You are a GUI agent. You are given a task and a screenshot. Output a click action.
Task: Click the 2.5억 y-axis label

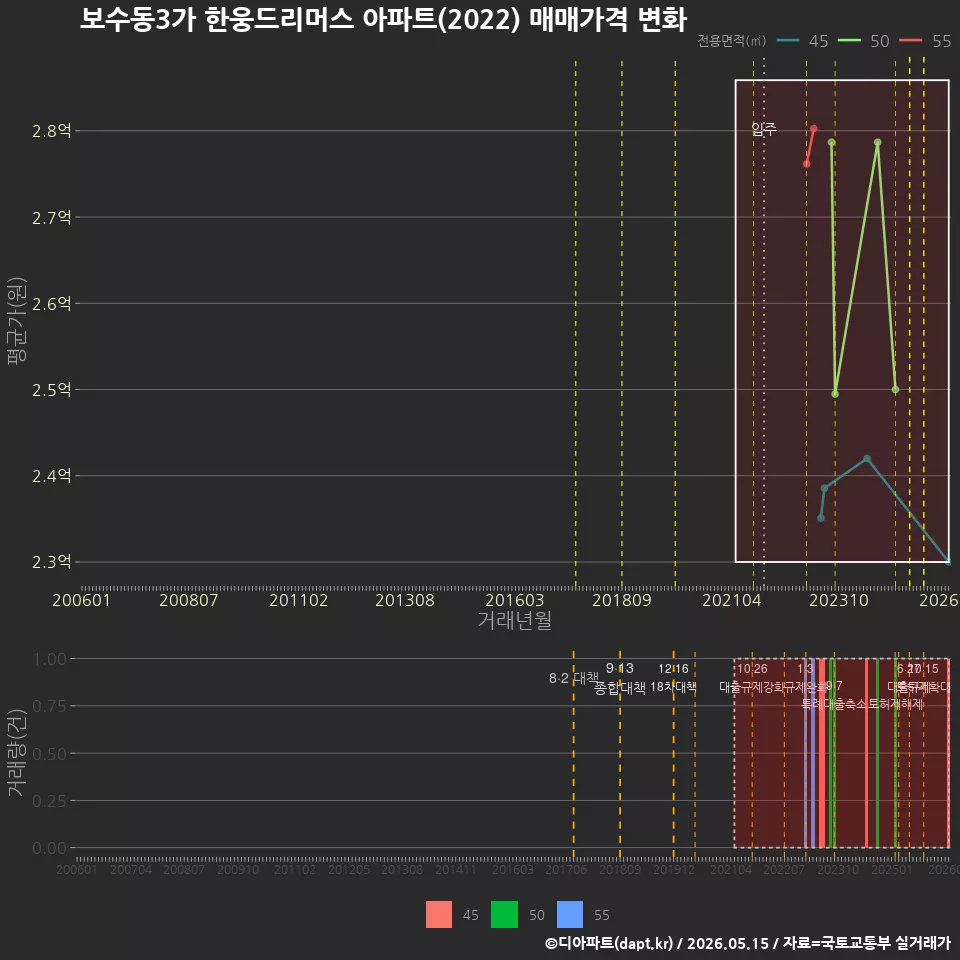51,390
